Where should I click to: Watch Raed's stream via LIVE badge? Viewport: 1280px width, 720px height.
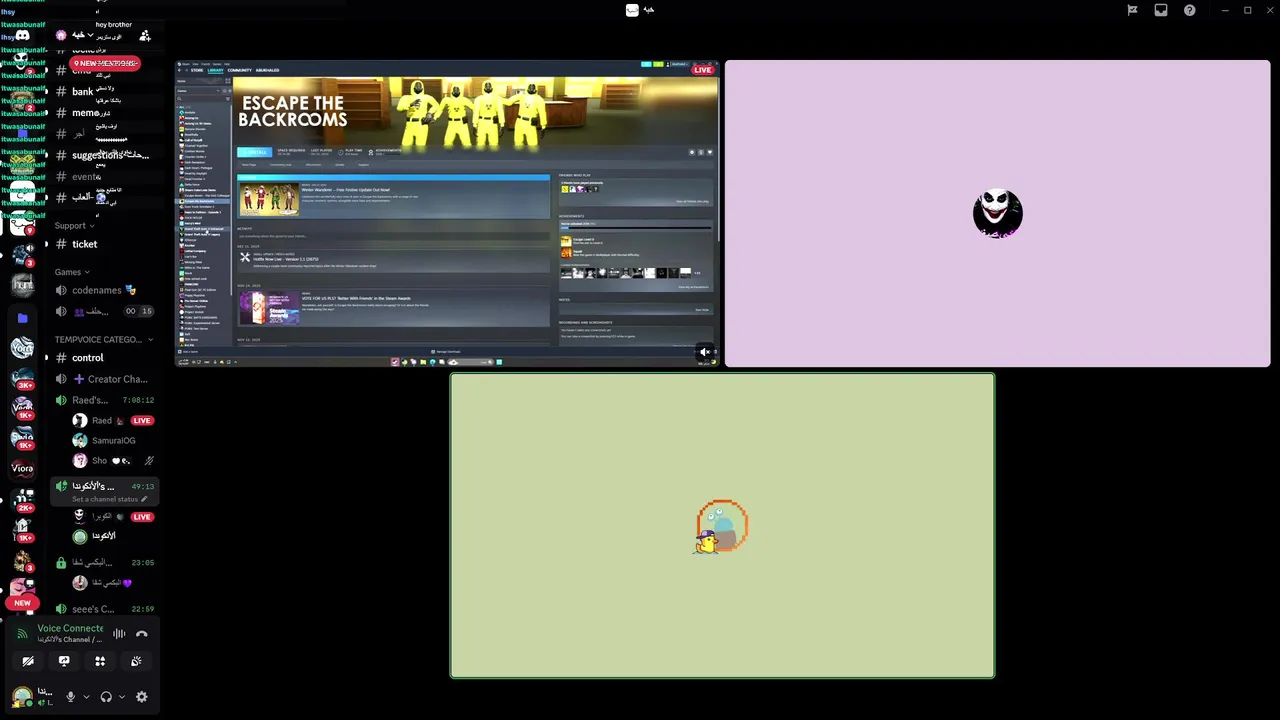[x=142, y=421]
